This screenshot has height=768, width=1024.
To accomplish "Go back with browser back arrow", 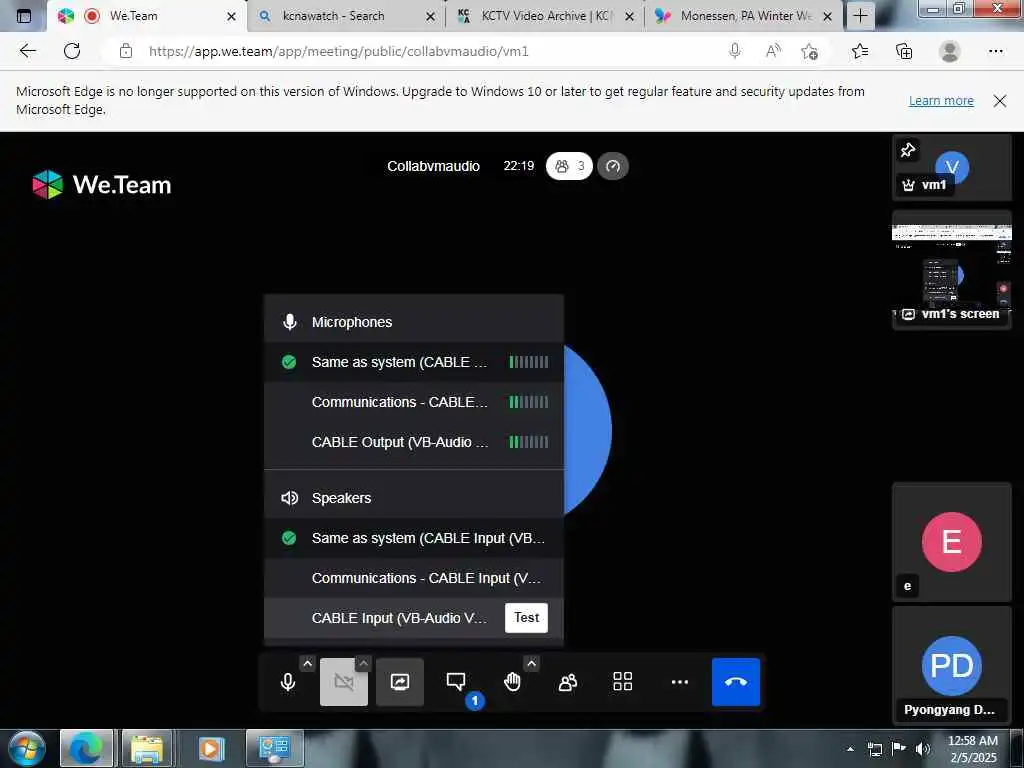I will tap(27, 51).
